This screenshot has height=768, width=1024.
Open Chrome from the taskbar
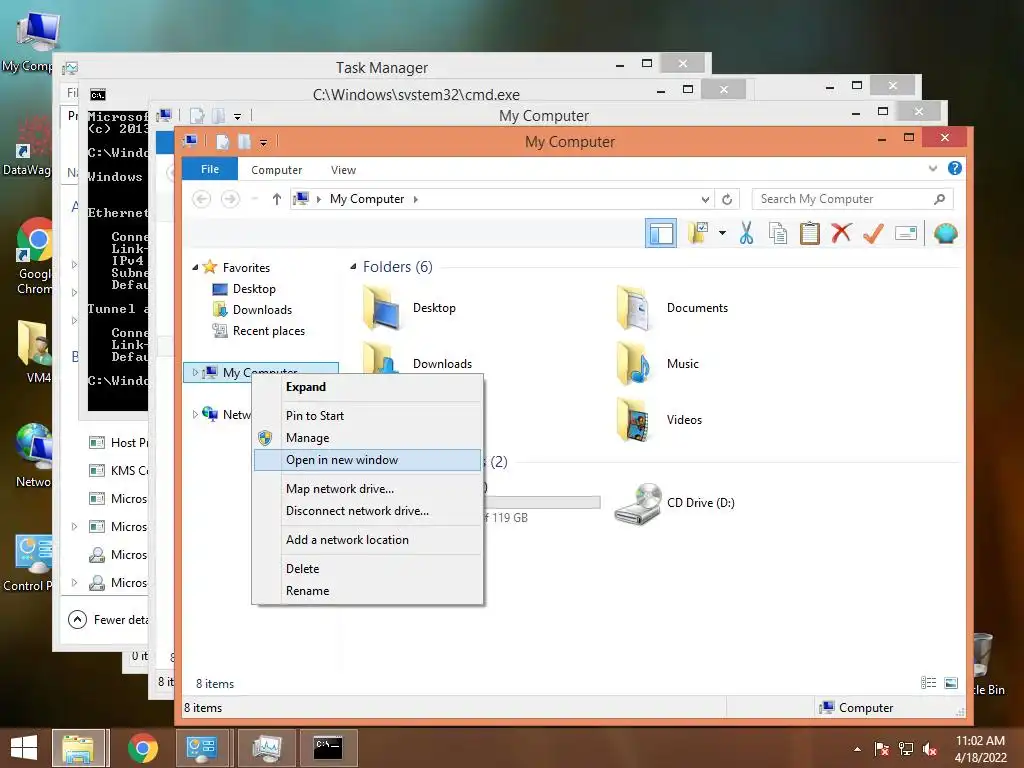pyautogui.click(x=142, y=748)
